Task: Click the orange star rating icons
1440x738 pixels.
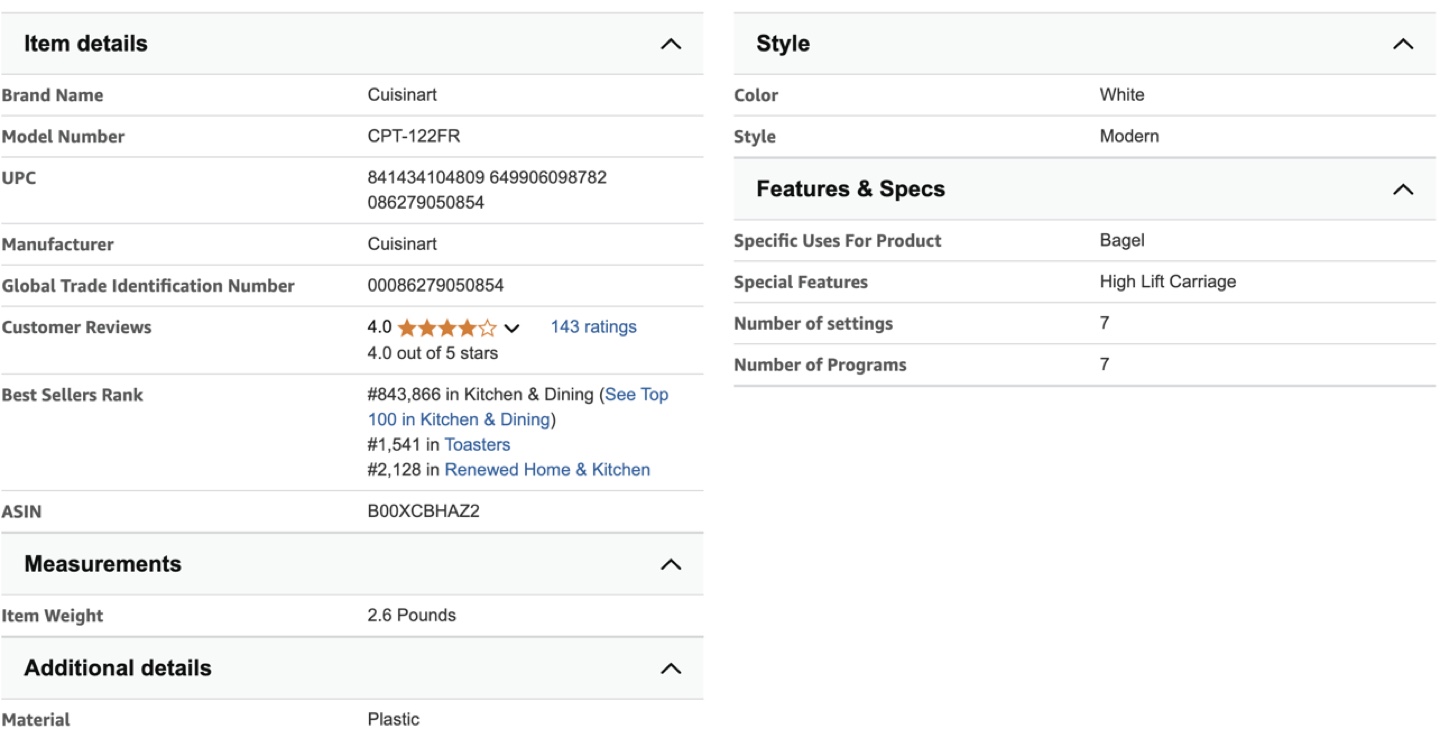Action: [447, 328]
